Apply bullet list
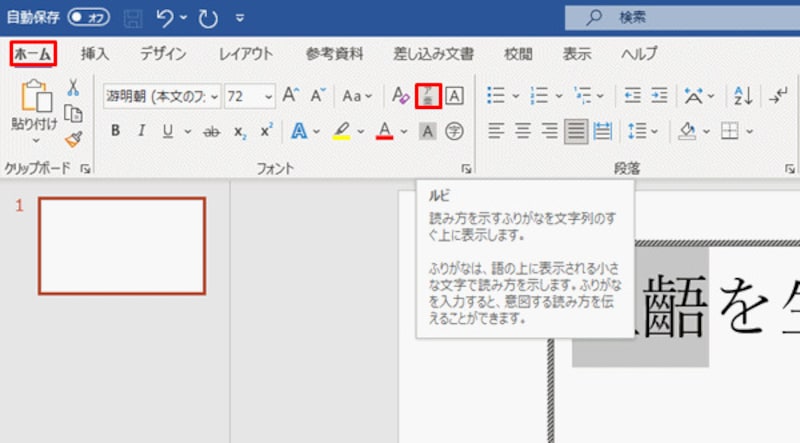 495,95
